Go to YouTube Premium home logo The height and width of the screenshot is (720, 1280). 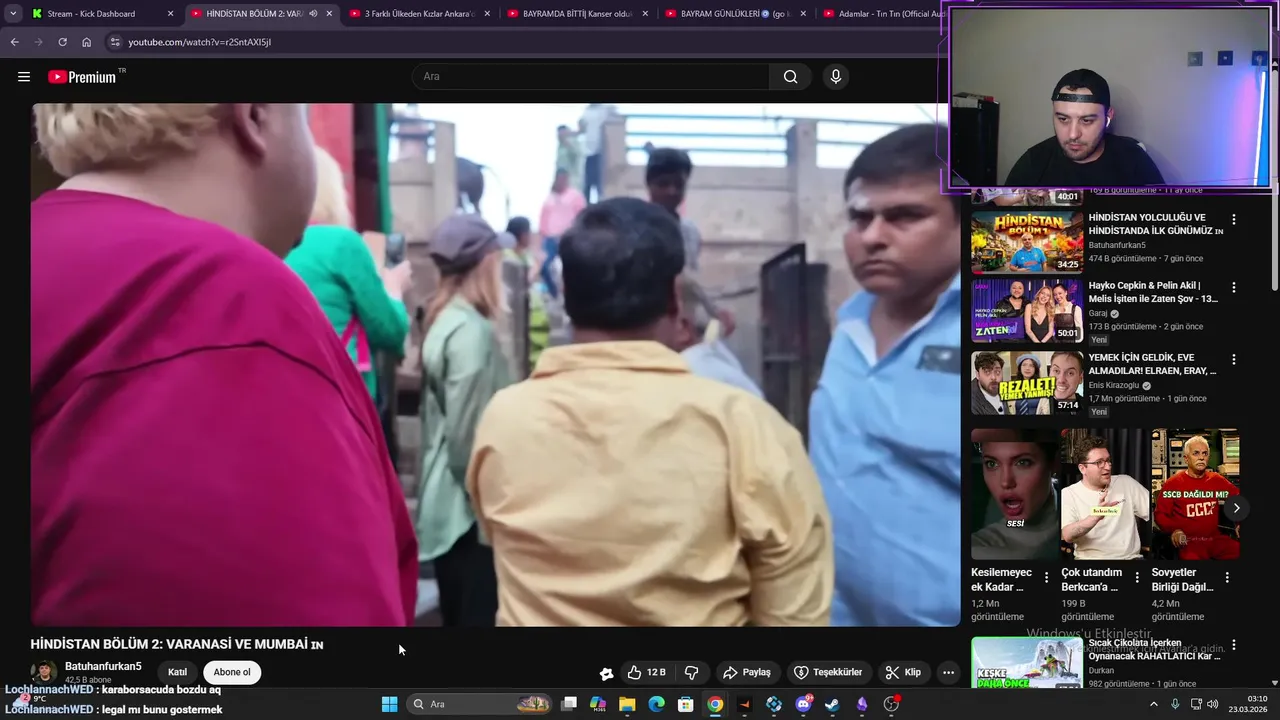[82, 77]
